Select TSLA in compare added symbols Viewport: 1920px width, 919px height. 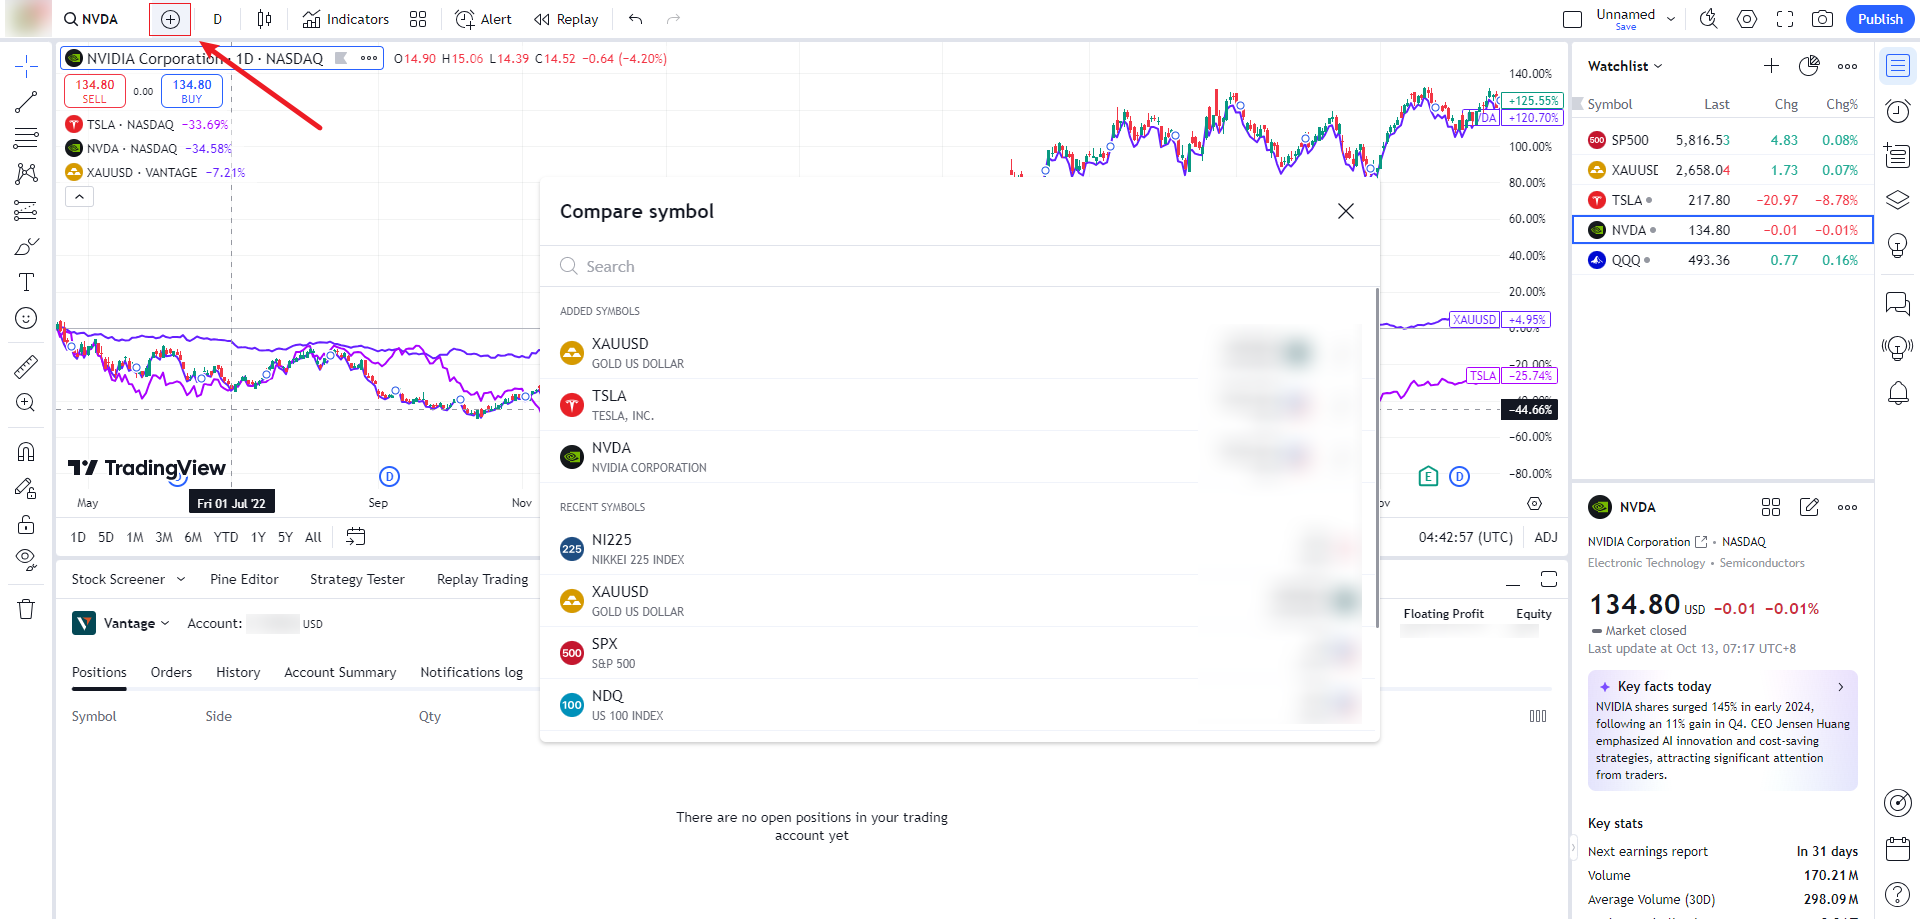(608, 404)
